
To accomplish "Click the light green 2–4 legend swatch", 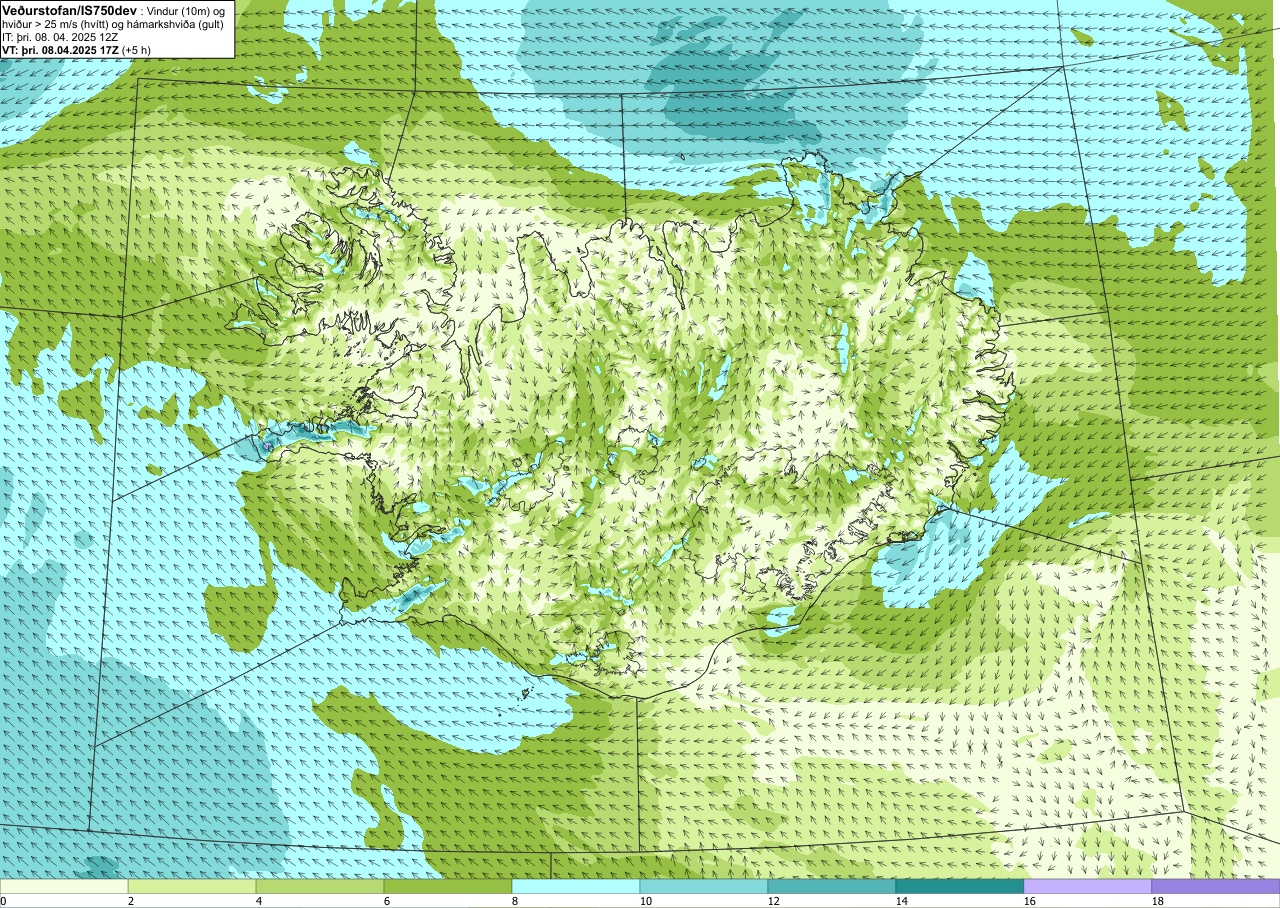I will 192,886.
